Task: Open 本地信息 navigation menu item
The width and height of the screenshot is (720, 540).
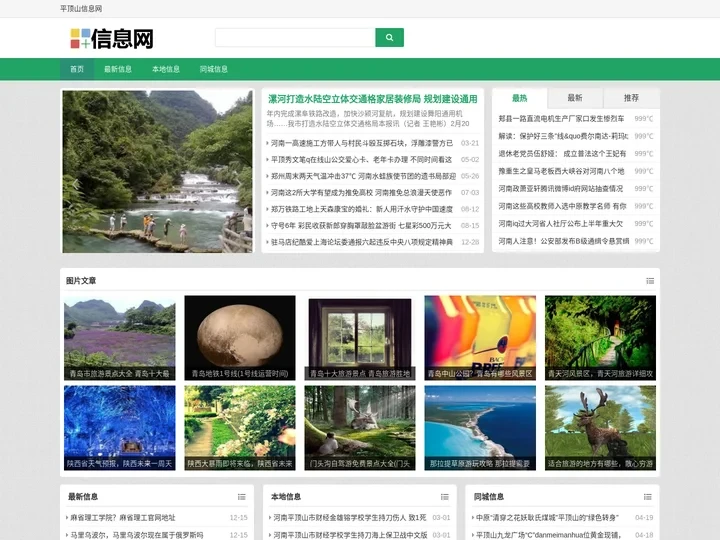Action: pyautogui.click(x=166, y=69)
